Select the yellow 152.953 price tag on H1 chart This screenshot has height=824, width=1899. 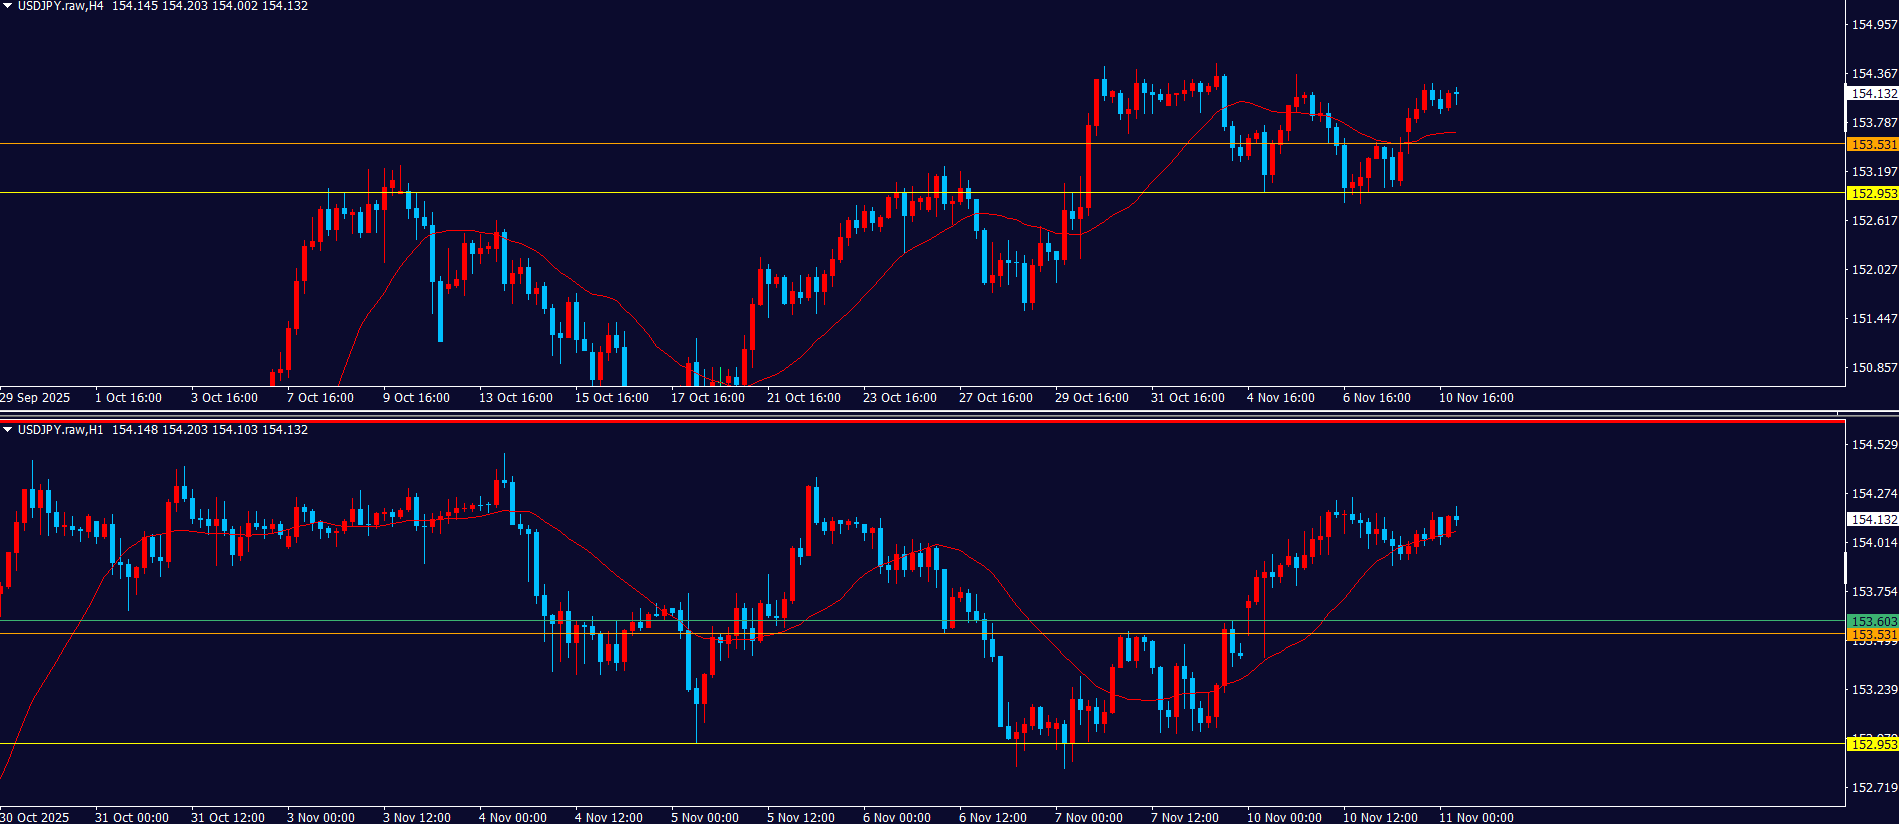click(x=1872, y=744)
